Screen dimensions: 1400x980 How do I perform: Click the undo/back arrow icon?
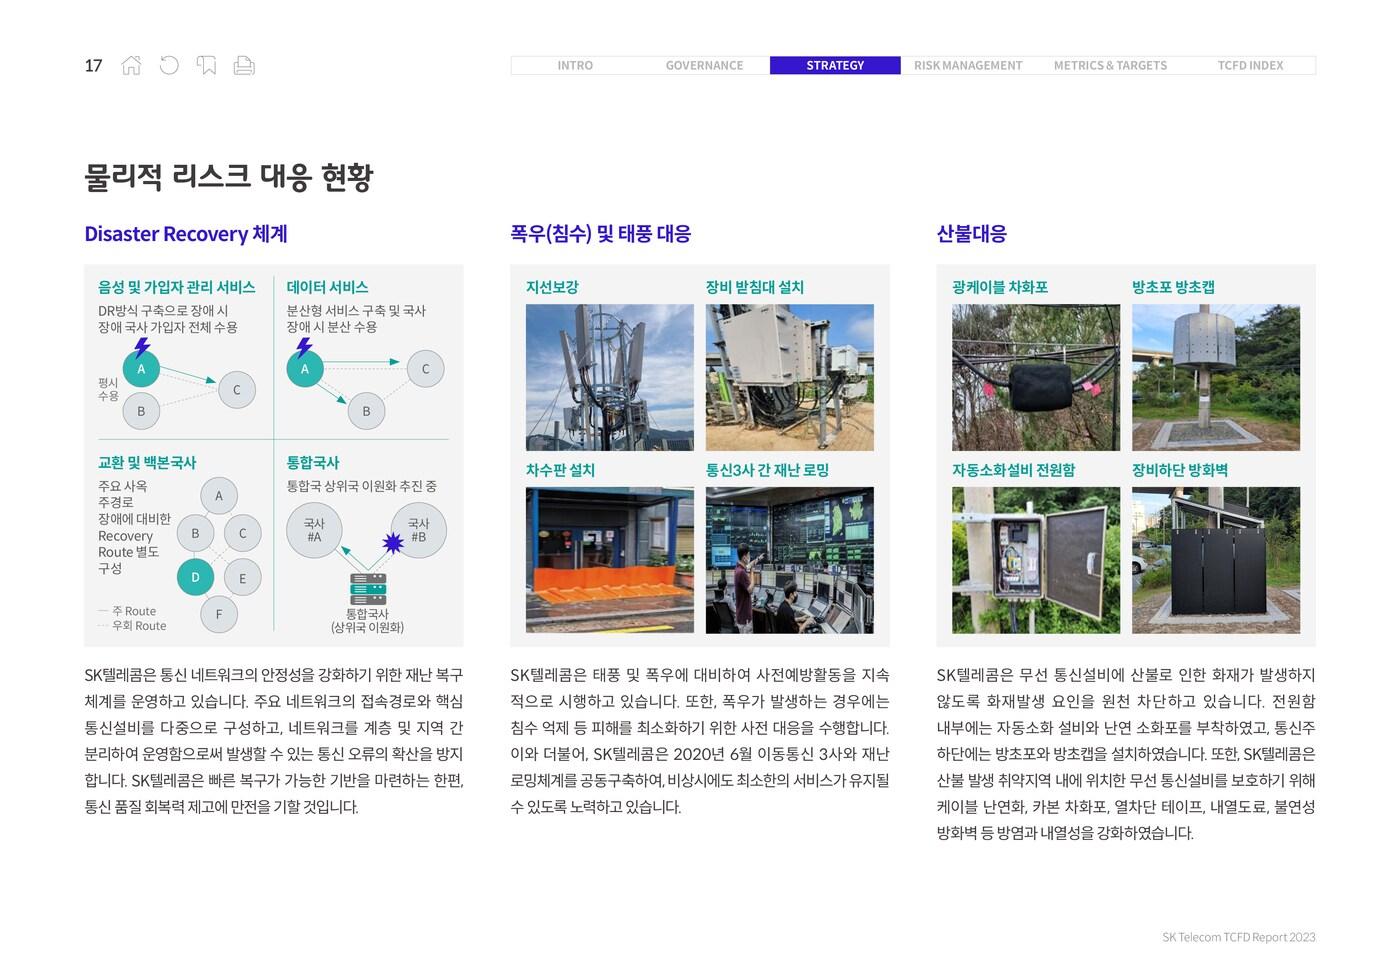pyautogui.click(x=169, y=66)
